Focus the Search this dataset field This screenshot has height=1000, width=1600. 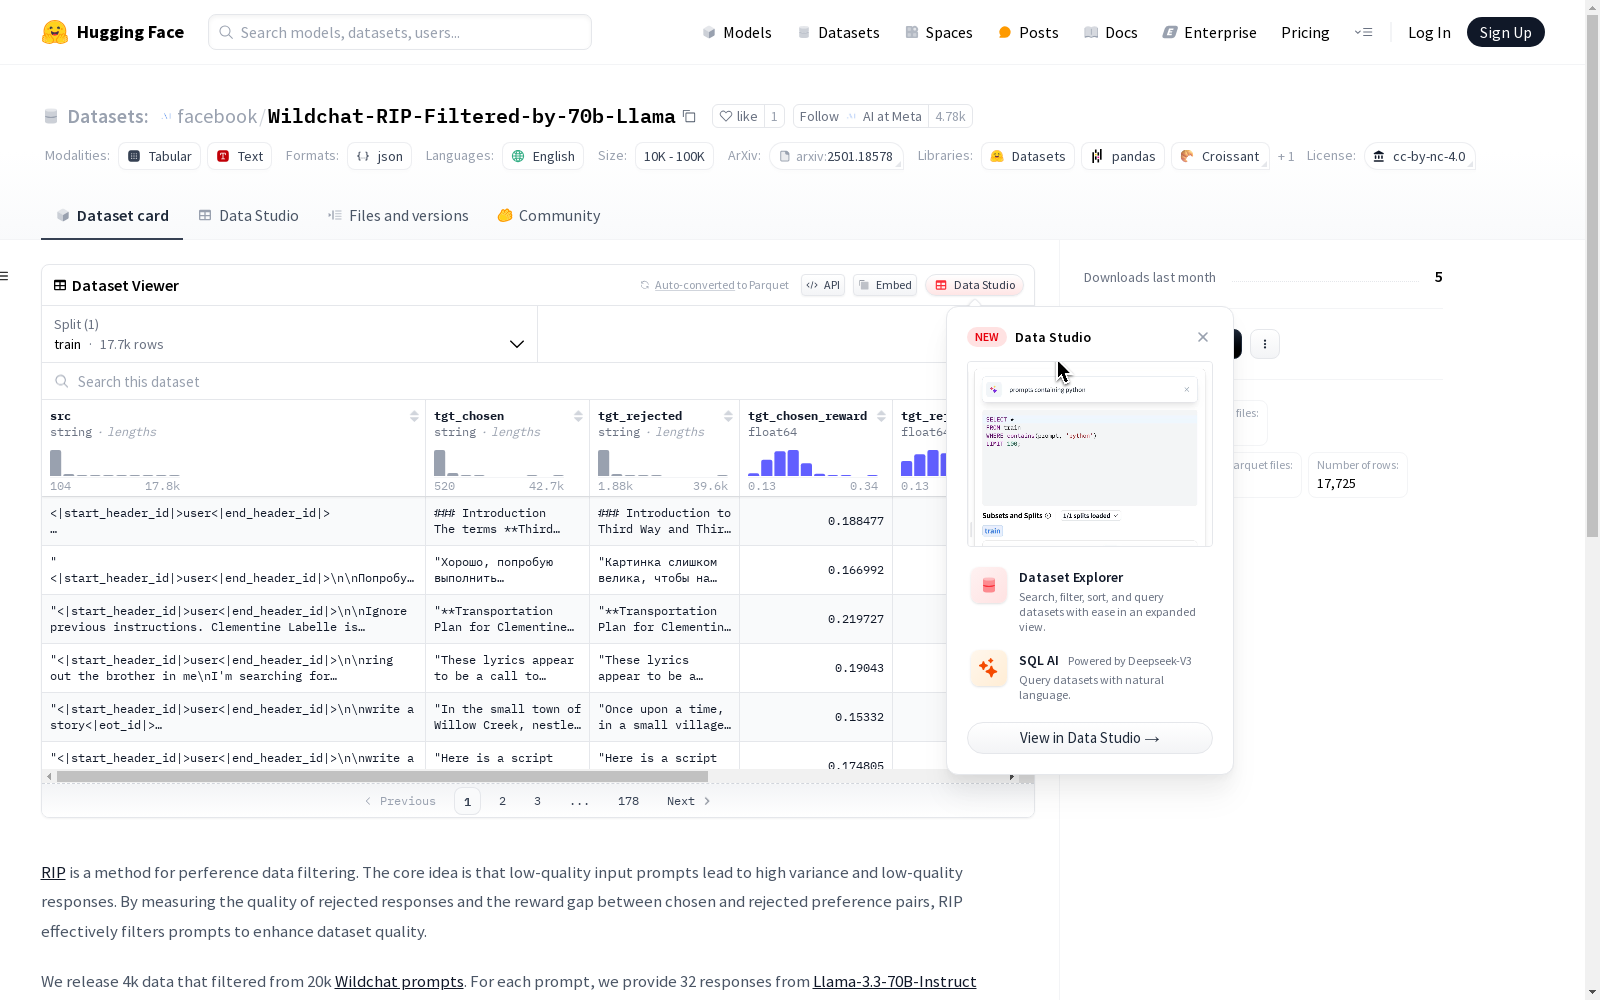tap(495, 381)
